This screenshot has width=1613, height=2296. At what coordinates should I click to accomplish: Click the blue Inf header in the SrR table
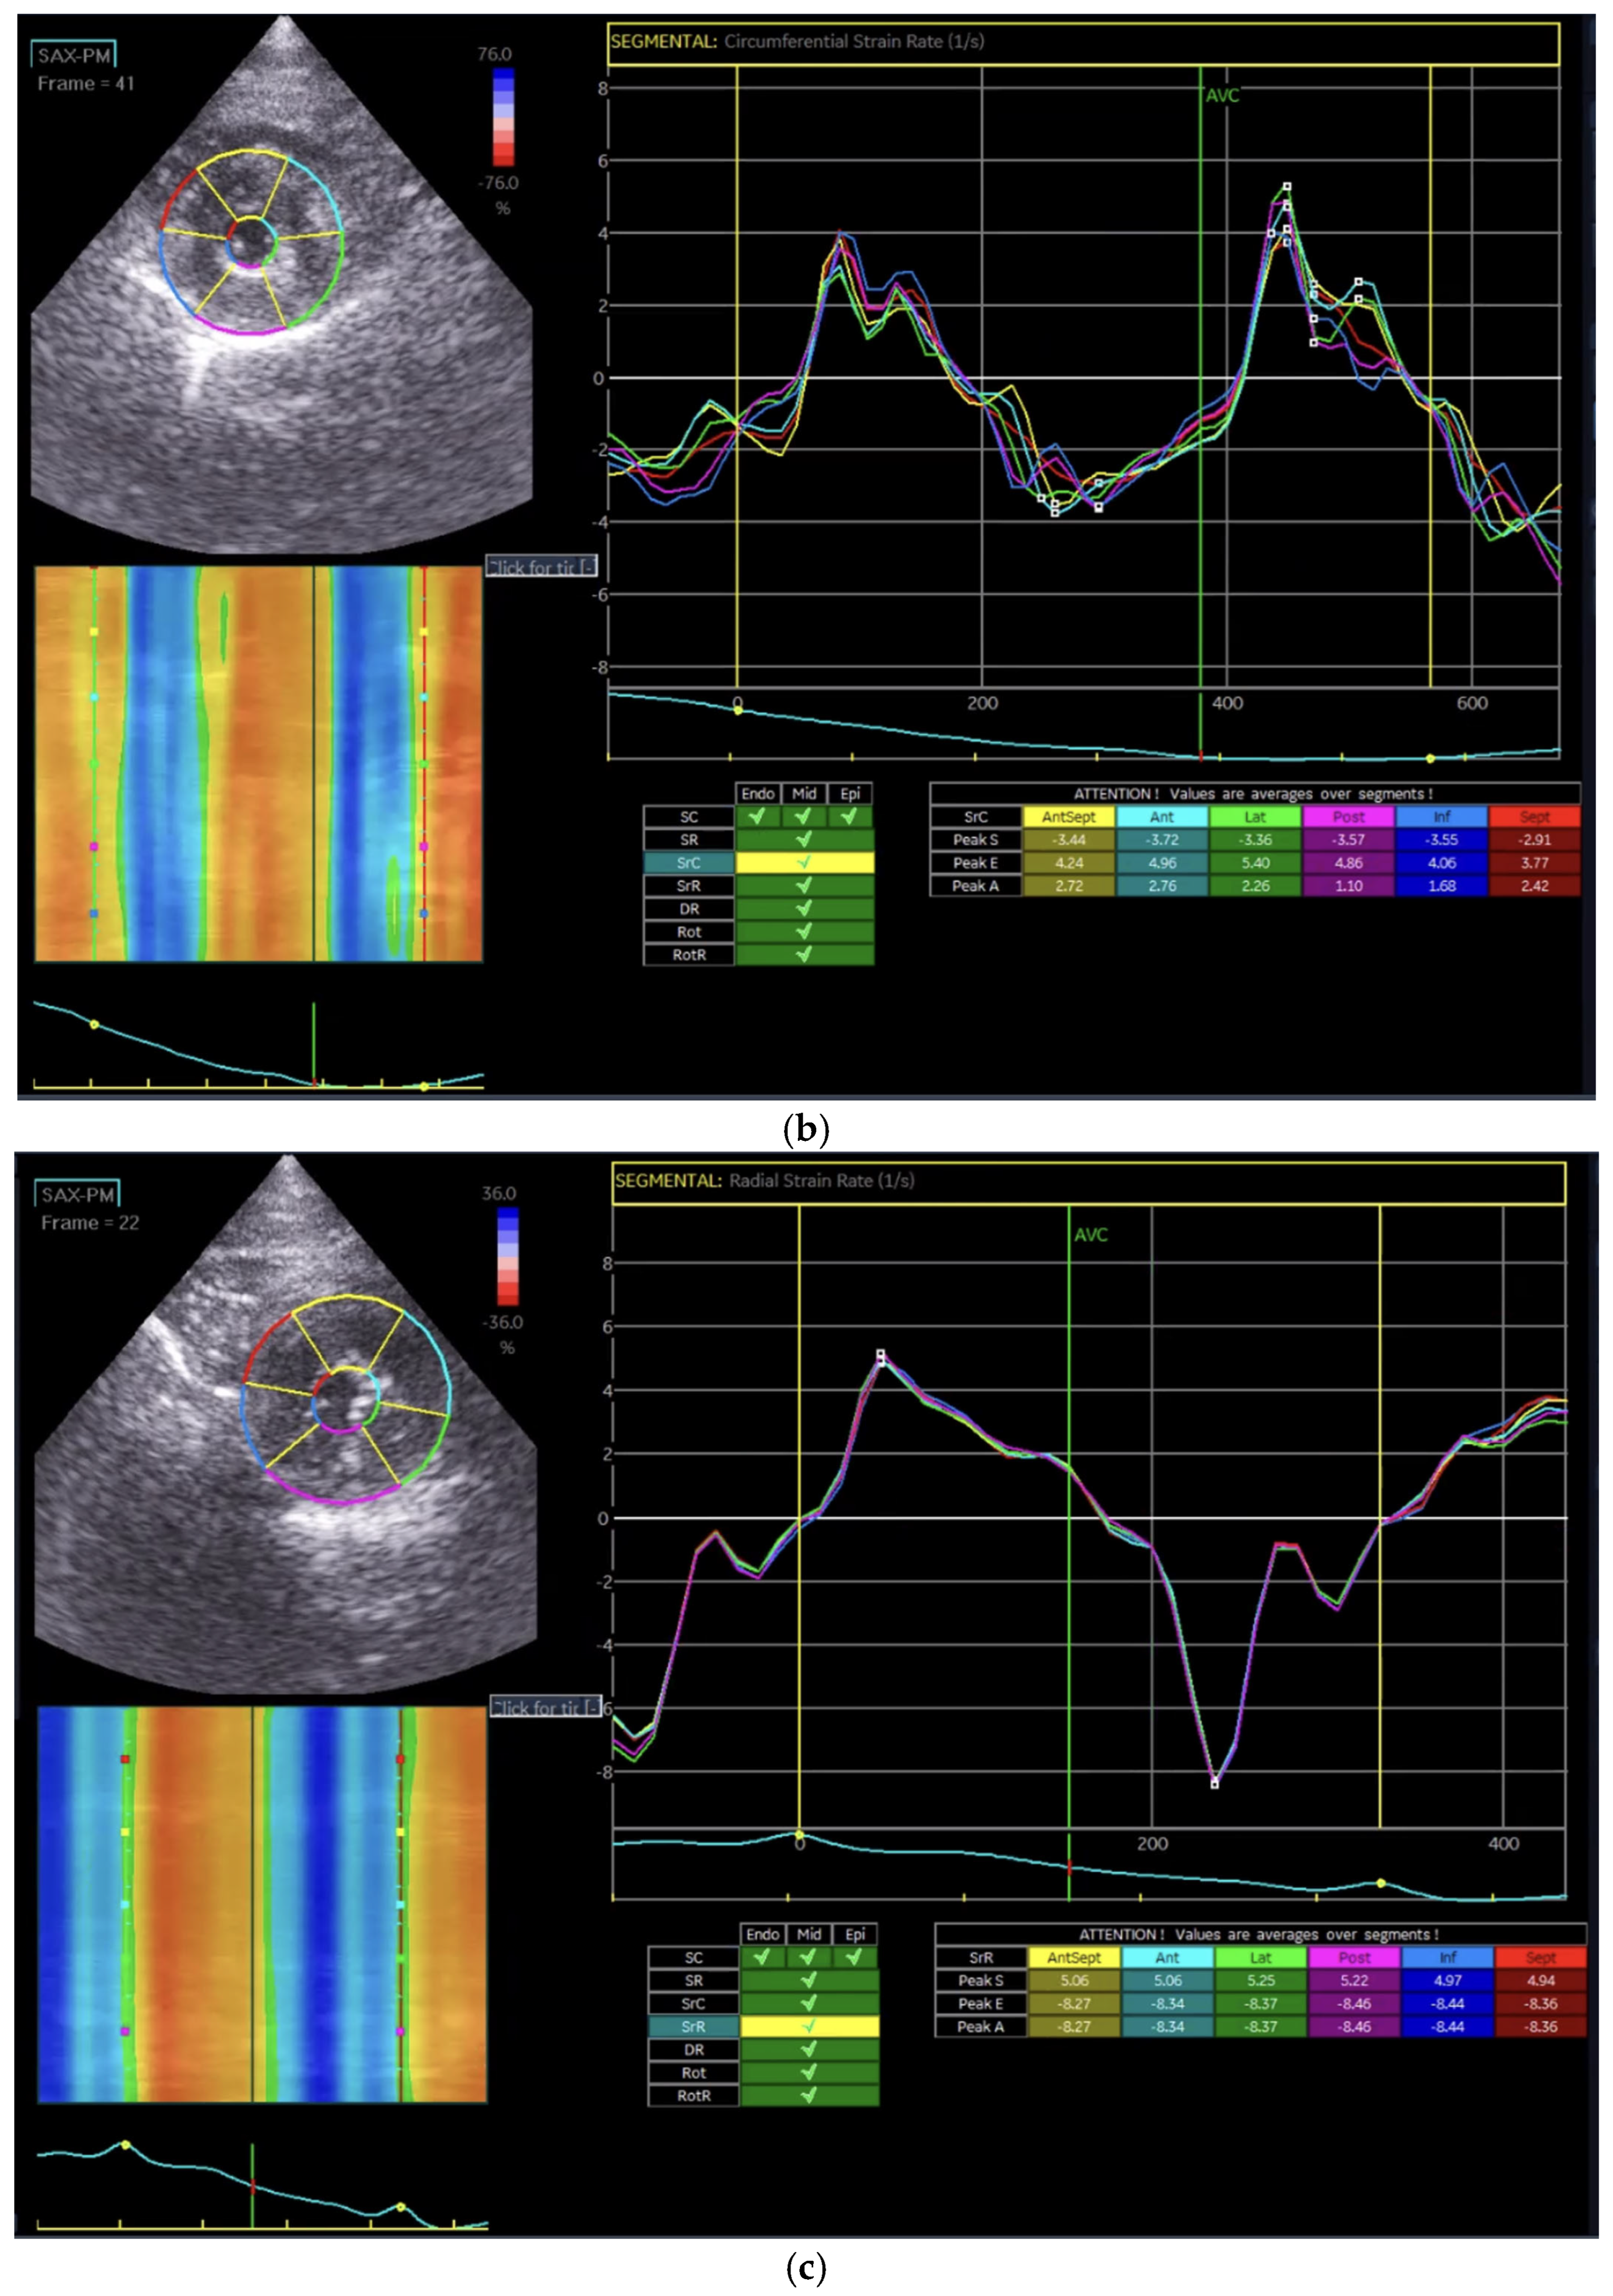[1447, 1957]
